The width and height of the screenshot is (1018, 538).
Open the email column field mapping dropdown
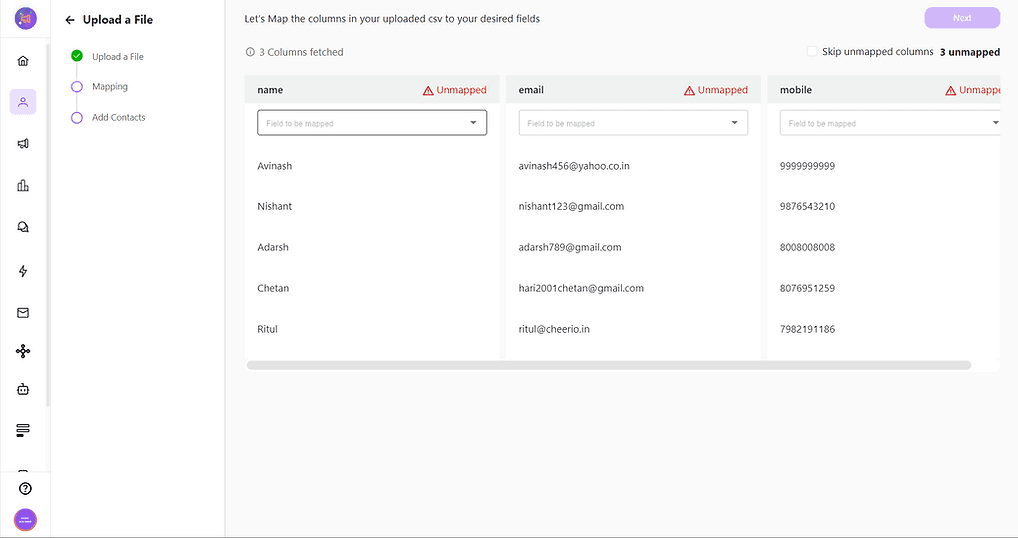tap(633, 123)
